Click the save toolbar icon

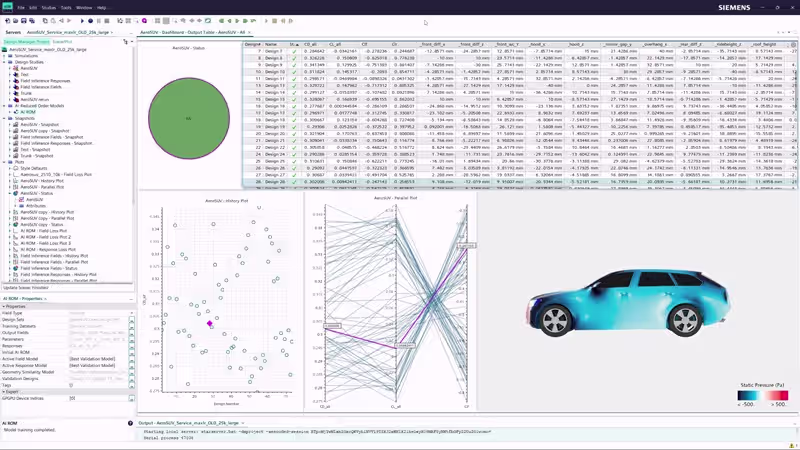tap(23, 21)
